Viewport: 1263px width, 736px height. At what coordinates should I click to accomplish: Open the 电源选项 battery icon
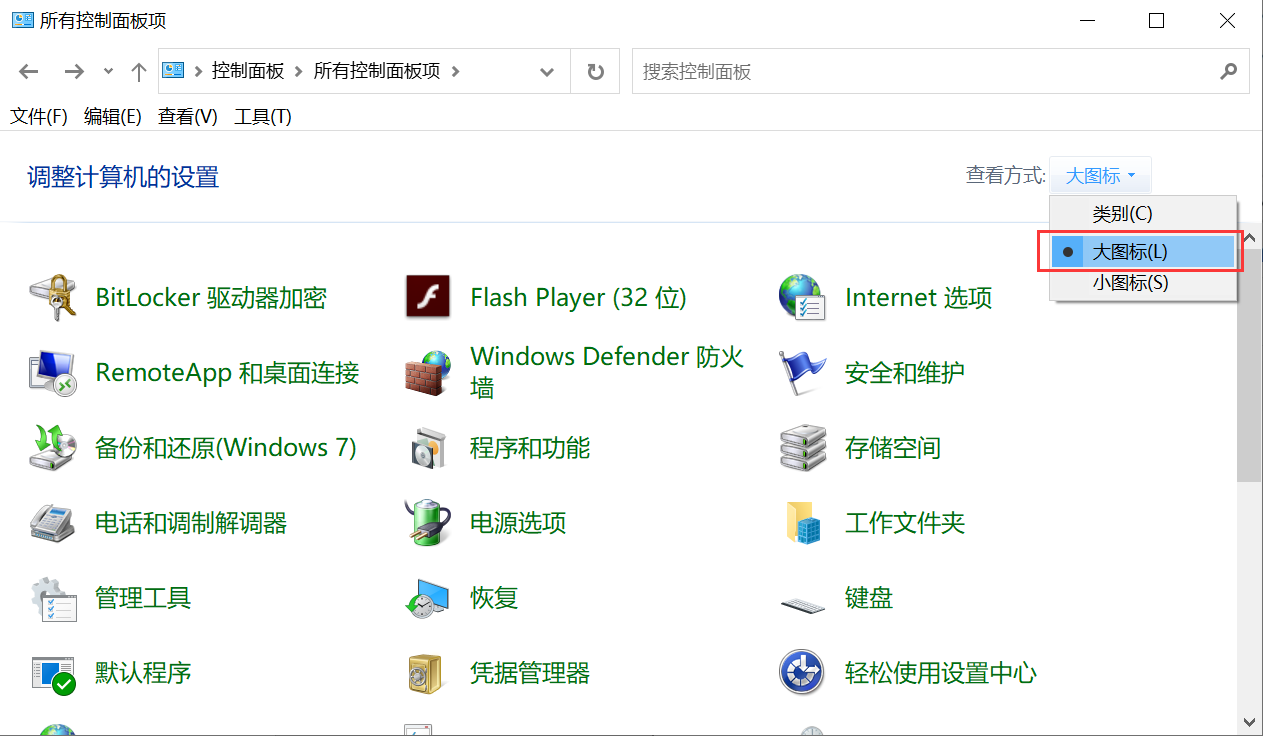click(x=428, y=522)
